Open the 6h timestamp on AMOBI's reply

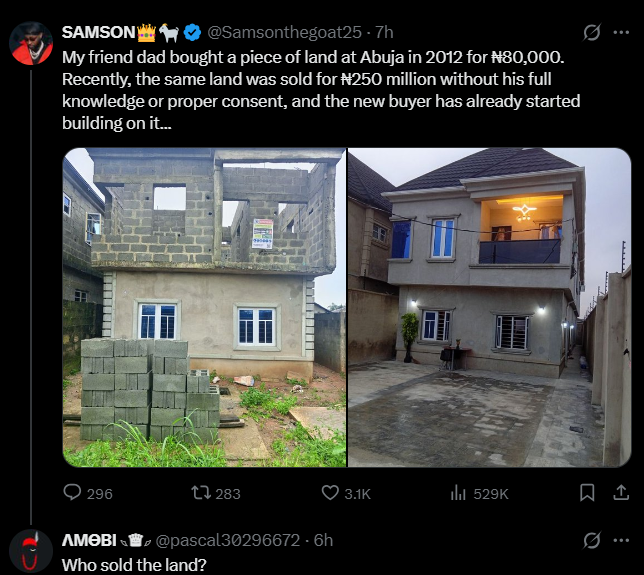point(323,541)
